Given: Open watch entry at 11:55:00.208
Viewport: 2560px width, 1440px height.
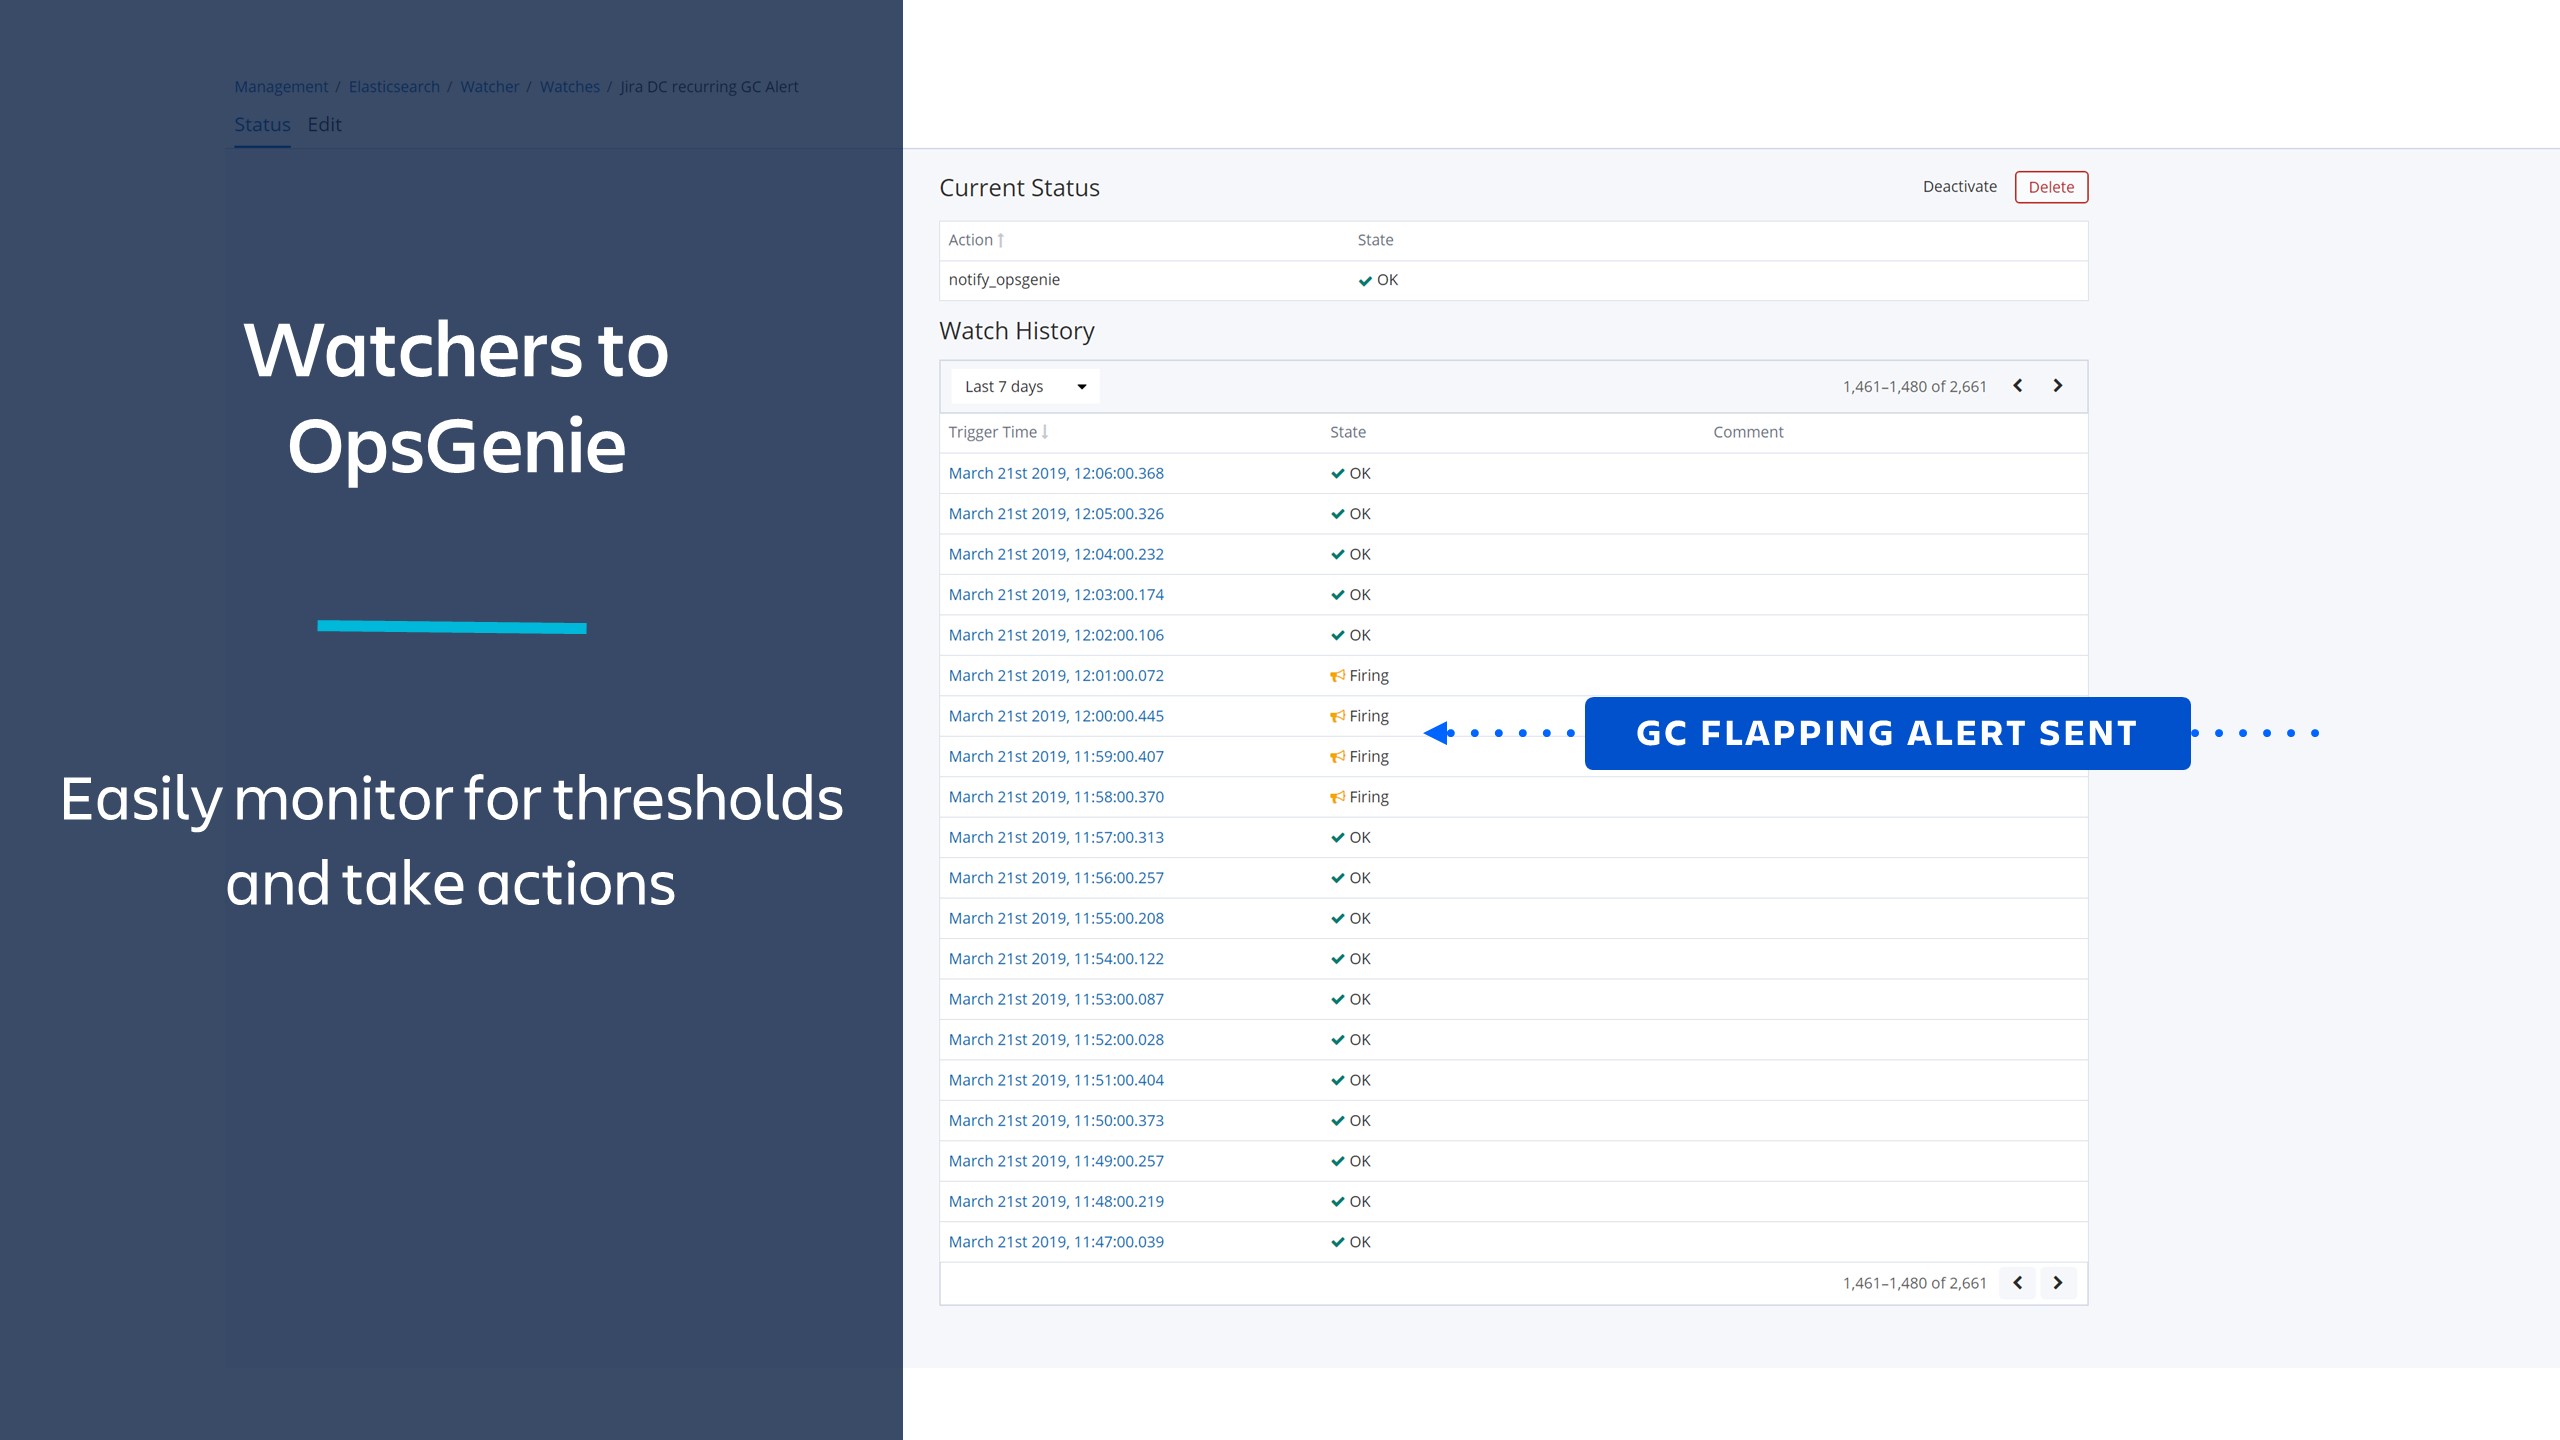Looking at the screenshot, I should pyautogui.click(x=1056, y=919).
